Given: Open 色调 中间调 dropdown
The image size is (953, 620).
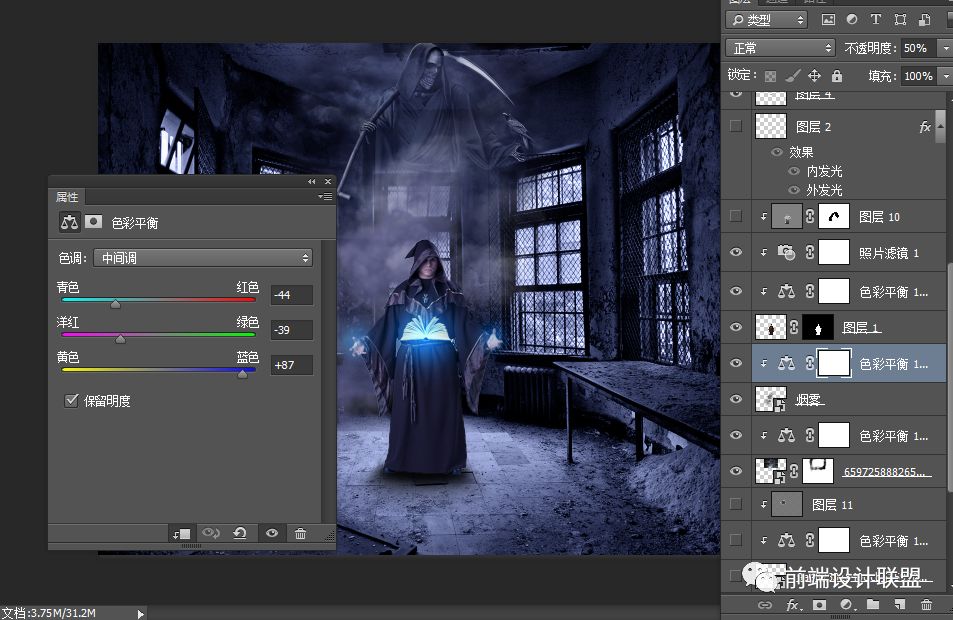Looking at the screenshot, I should pos(203,258).
